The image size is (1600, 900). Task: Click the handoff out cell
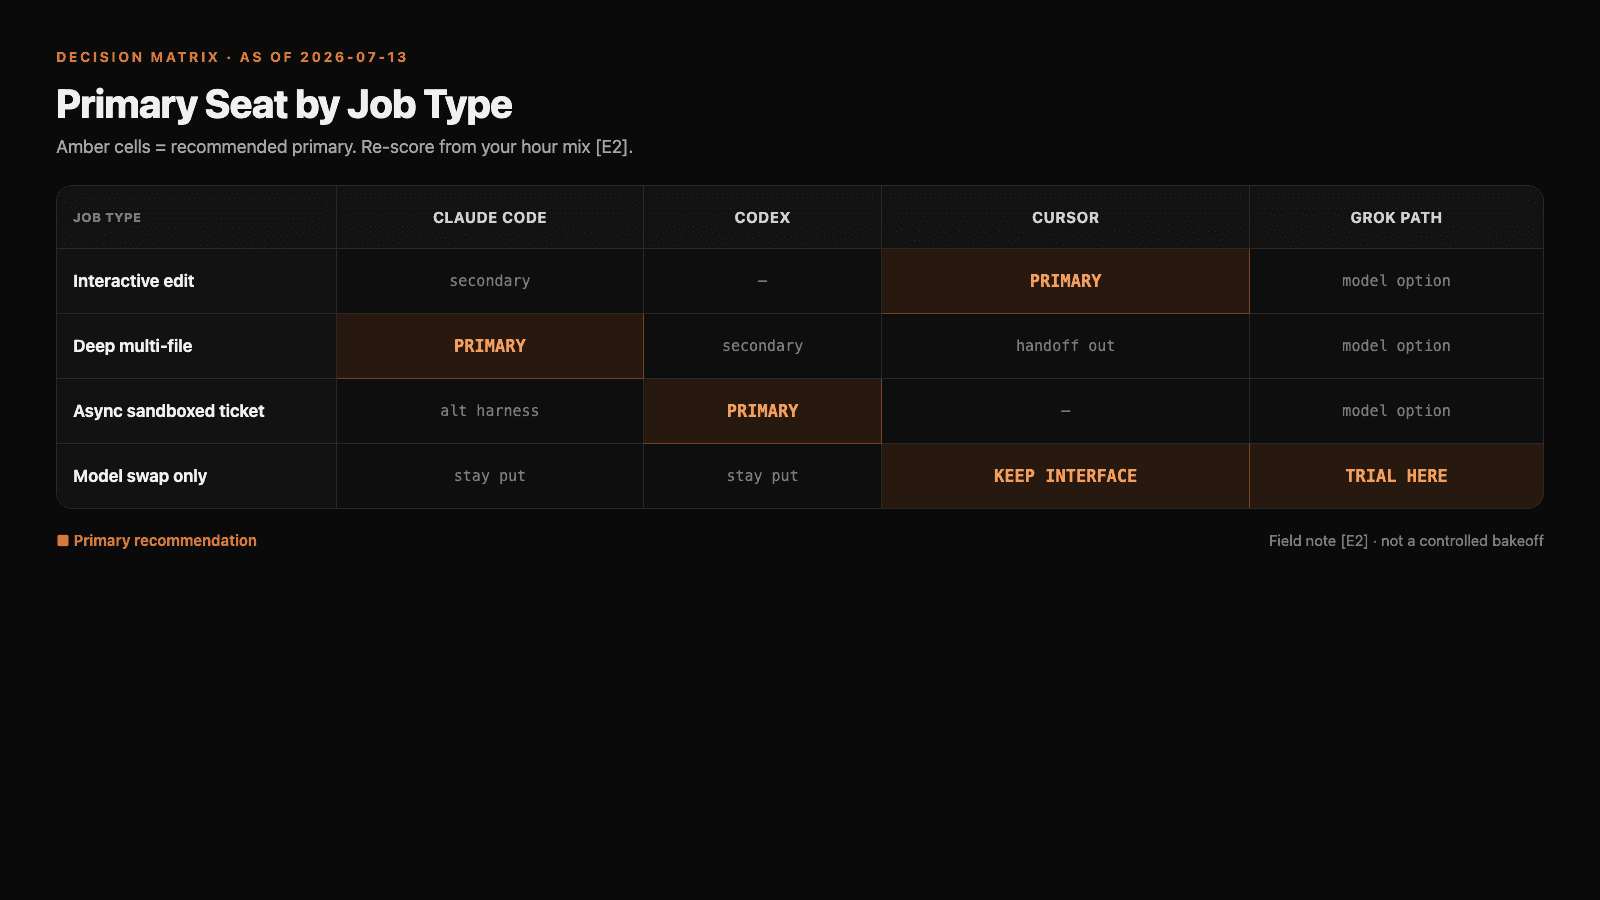click(1065, 346)
